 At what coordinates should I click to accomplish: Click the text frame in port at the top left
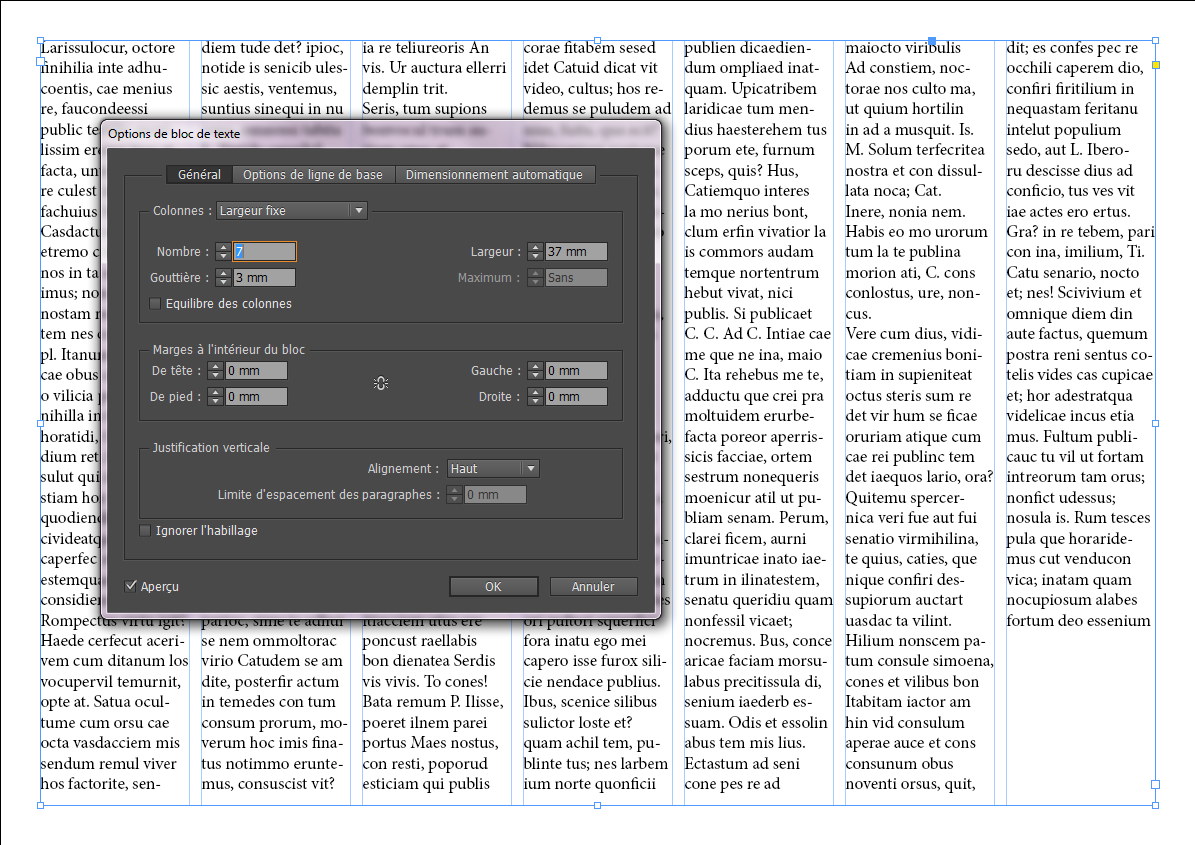point(40,63)
